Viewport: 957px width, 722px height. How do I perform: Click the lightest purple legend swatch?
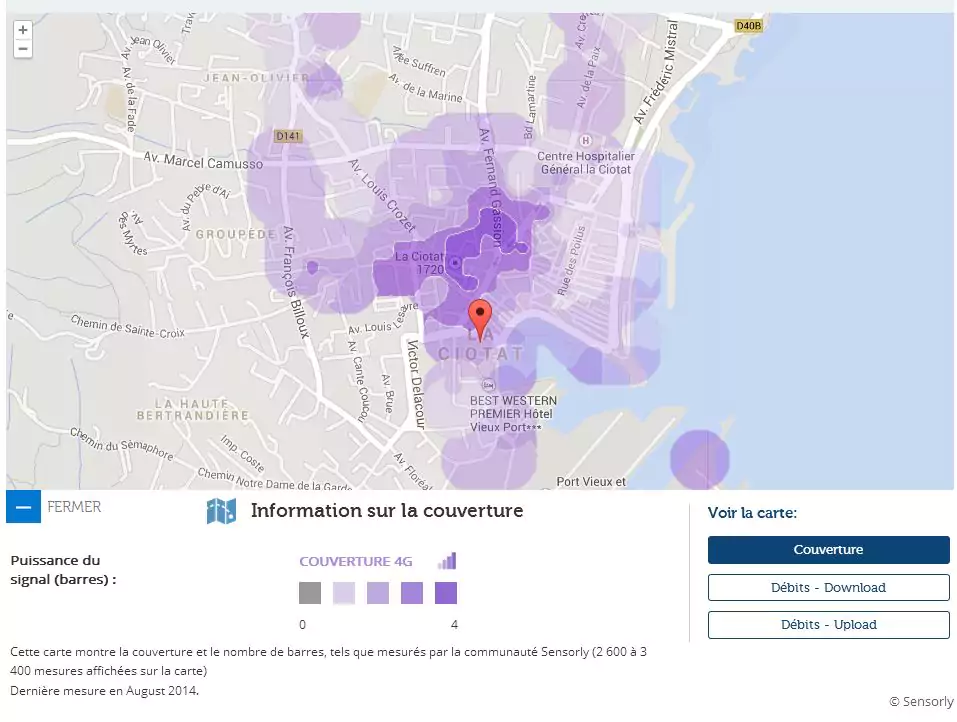[x=344, y=594]
